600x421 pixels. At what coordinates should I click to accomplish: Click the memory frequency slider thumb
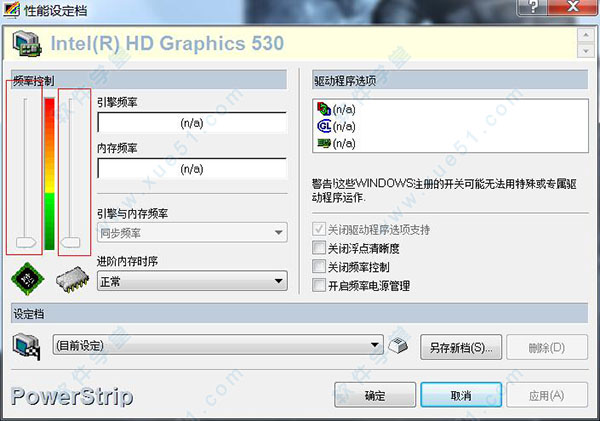[71, 241]
